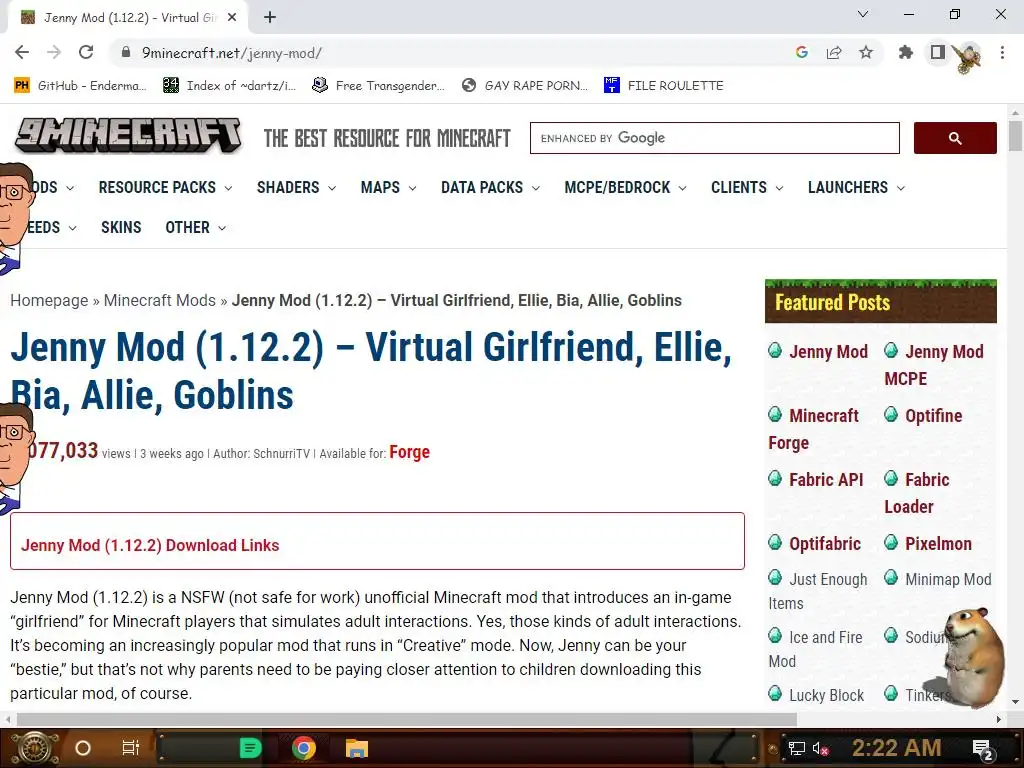The height and width of the screenshot is (768, 1024).
Task: Open the FILE ROULETTE bookmark
Action: pyautogui.click(x=664, y=86)
